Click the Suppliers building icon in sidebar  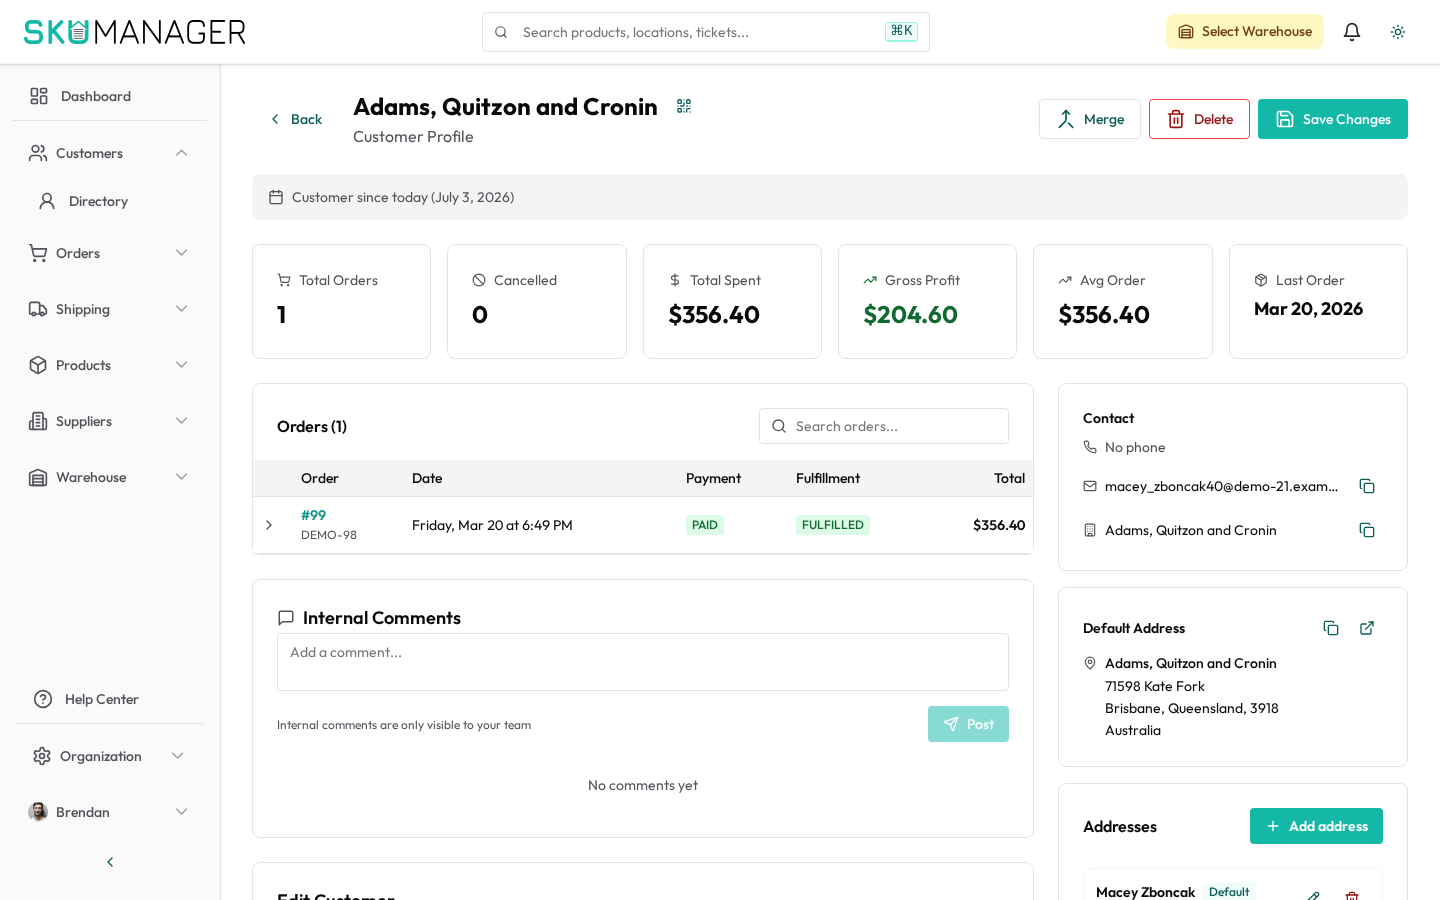tap(38, 421)
